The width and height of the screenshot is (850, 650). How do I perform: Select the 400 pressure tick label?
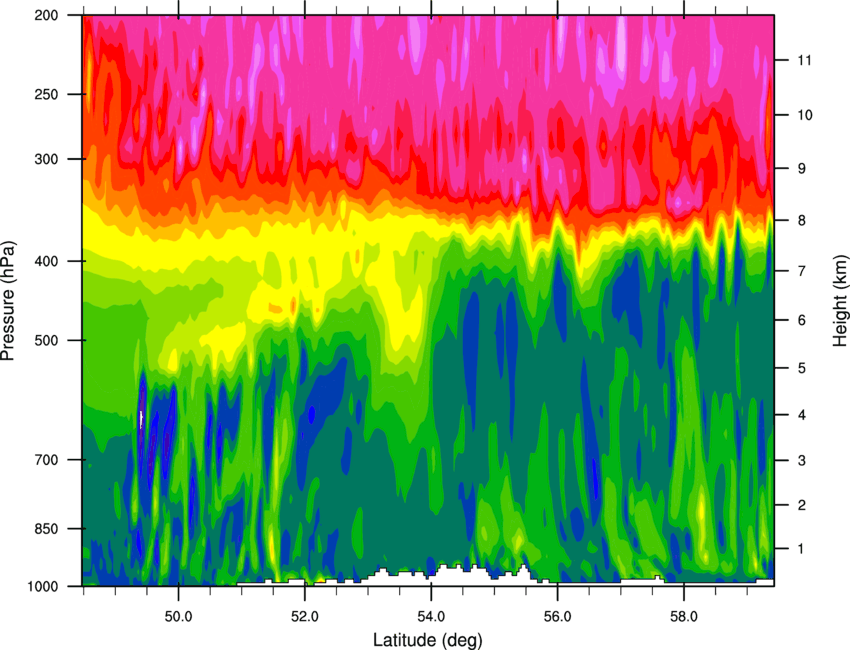46,261
